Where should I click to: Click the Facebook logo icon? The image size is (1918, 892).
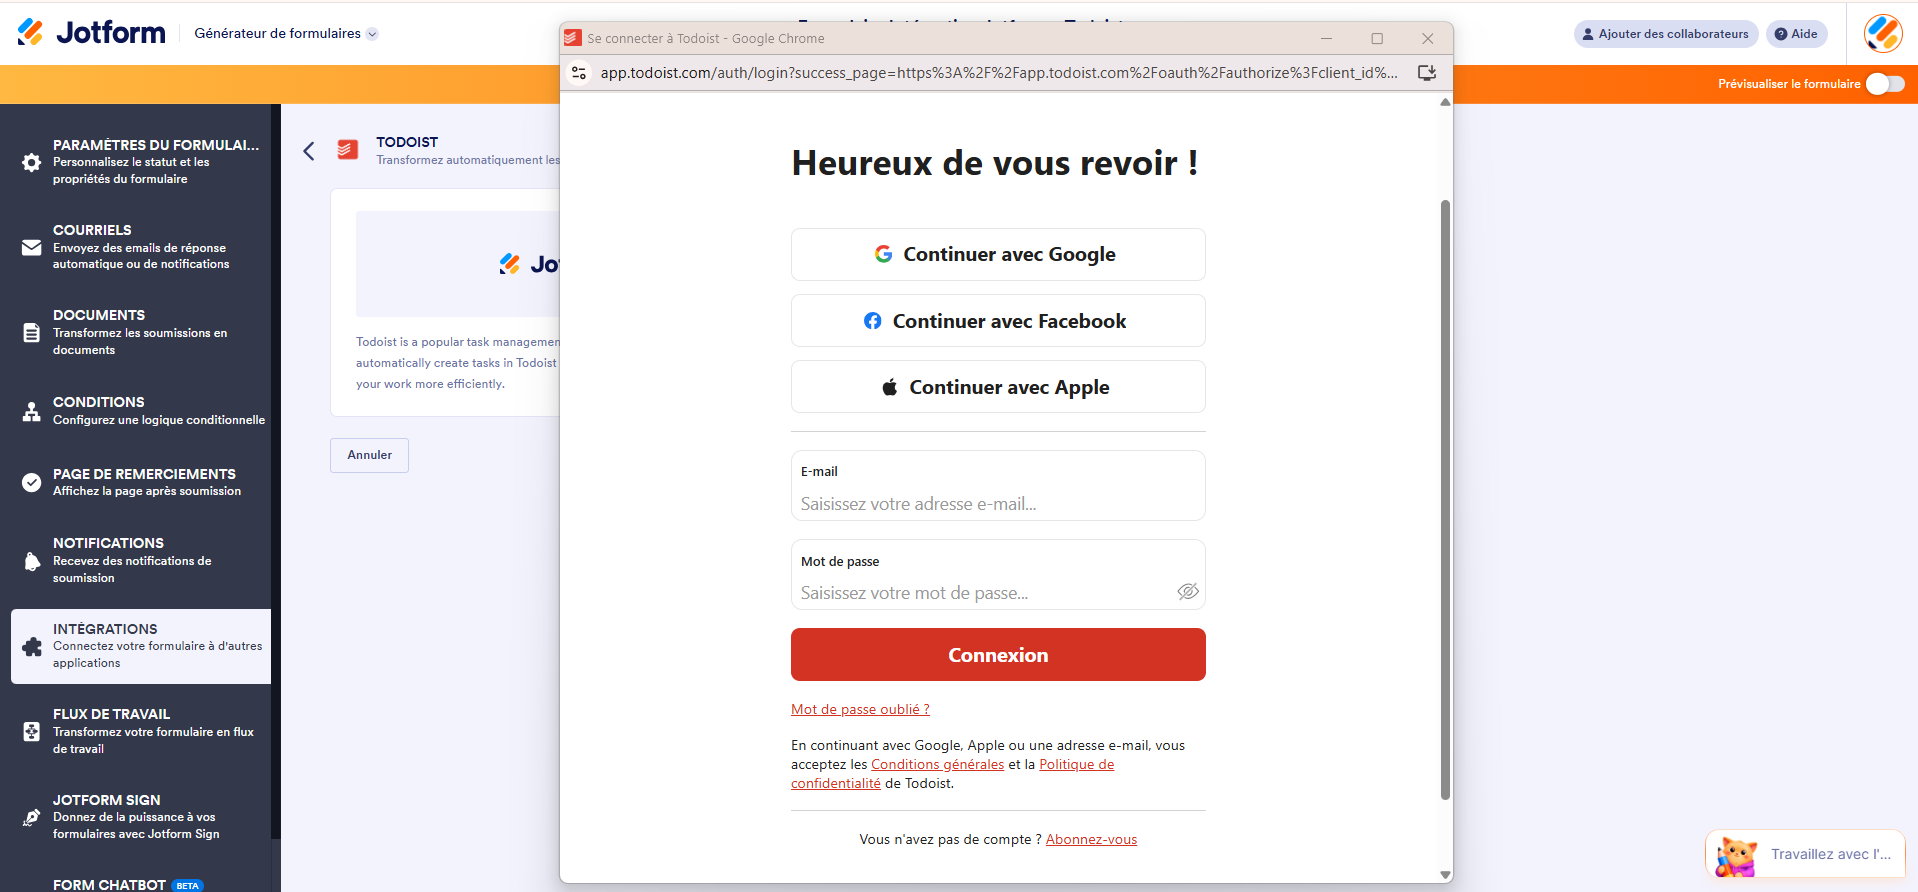tap(872, 321)
